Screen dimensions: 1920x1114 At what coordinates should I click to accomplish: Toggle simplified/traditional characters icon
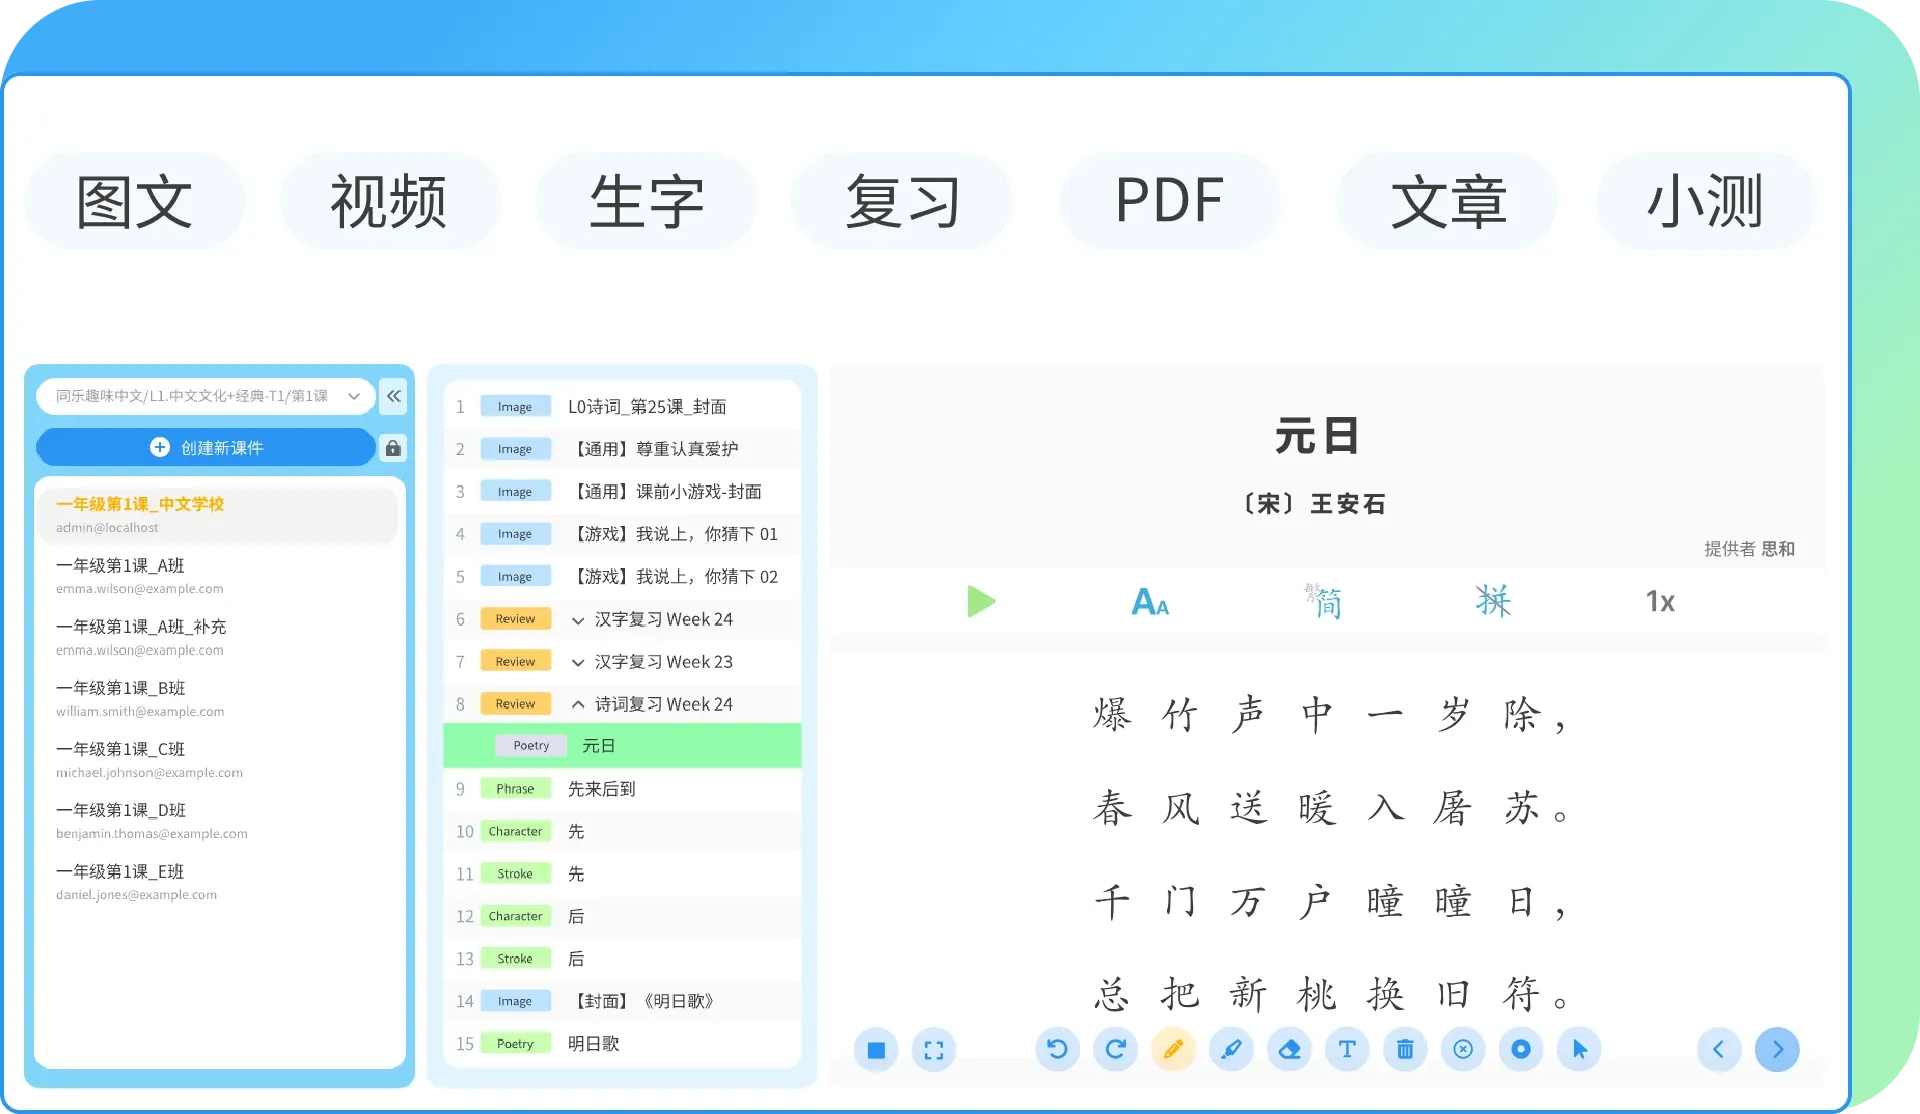click(x=1323, y=601)
